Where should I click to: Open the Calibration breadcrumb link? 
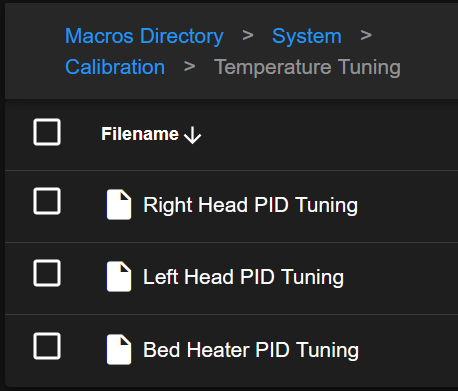click(115, 67)
